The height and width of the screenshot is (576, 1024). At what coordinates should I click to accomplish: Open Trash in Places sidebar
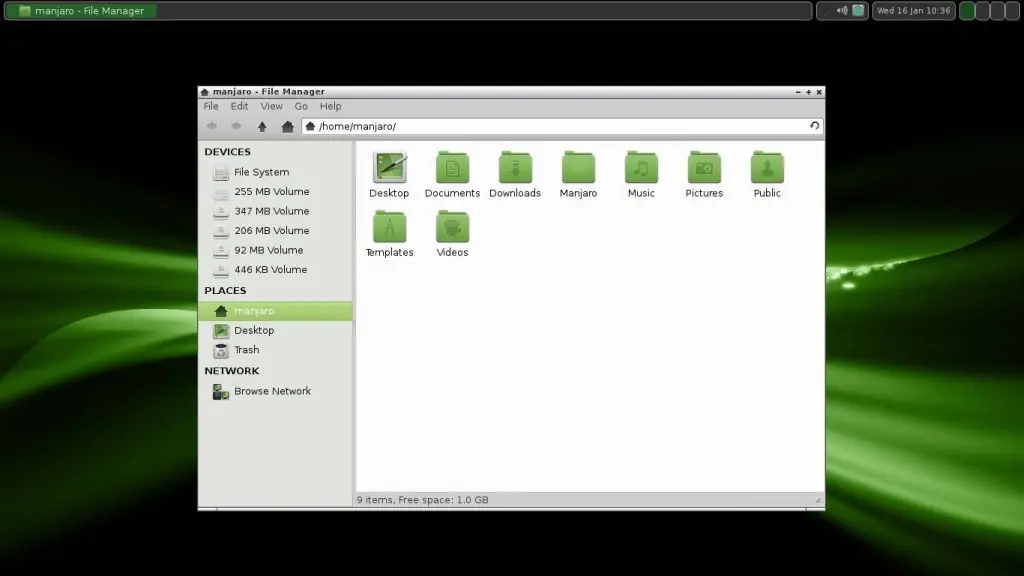click(275, 350)
